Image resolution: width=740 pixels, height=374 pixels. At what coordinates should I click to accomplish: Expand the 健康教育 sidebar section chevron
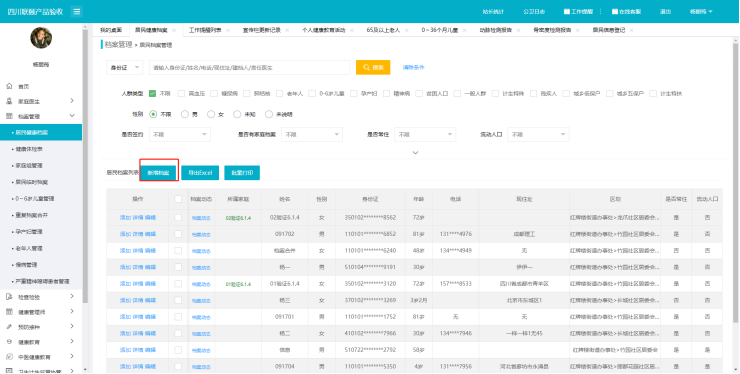72,341
